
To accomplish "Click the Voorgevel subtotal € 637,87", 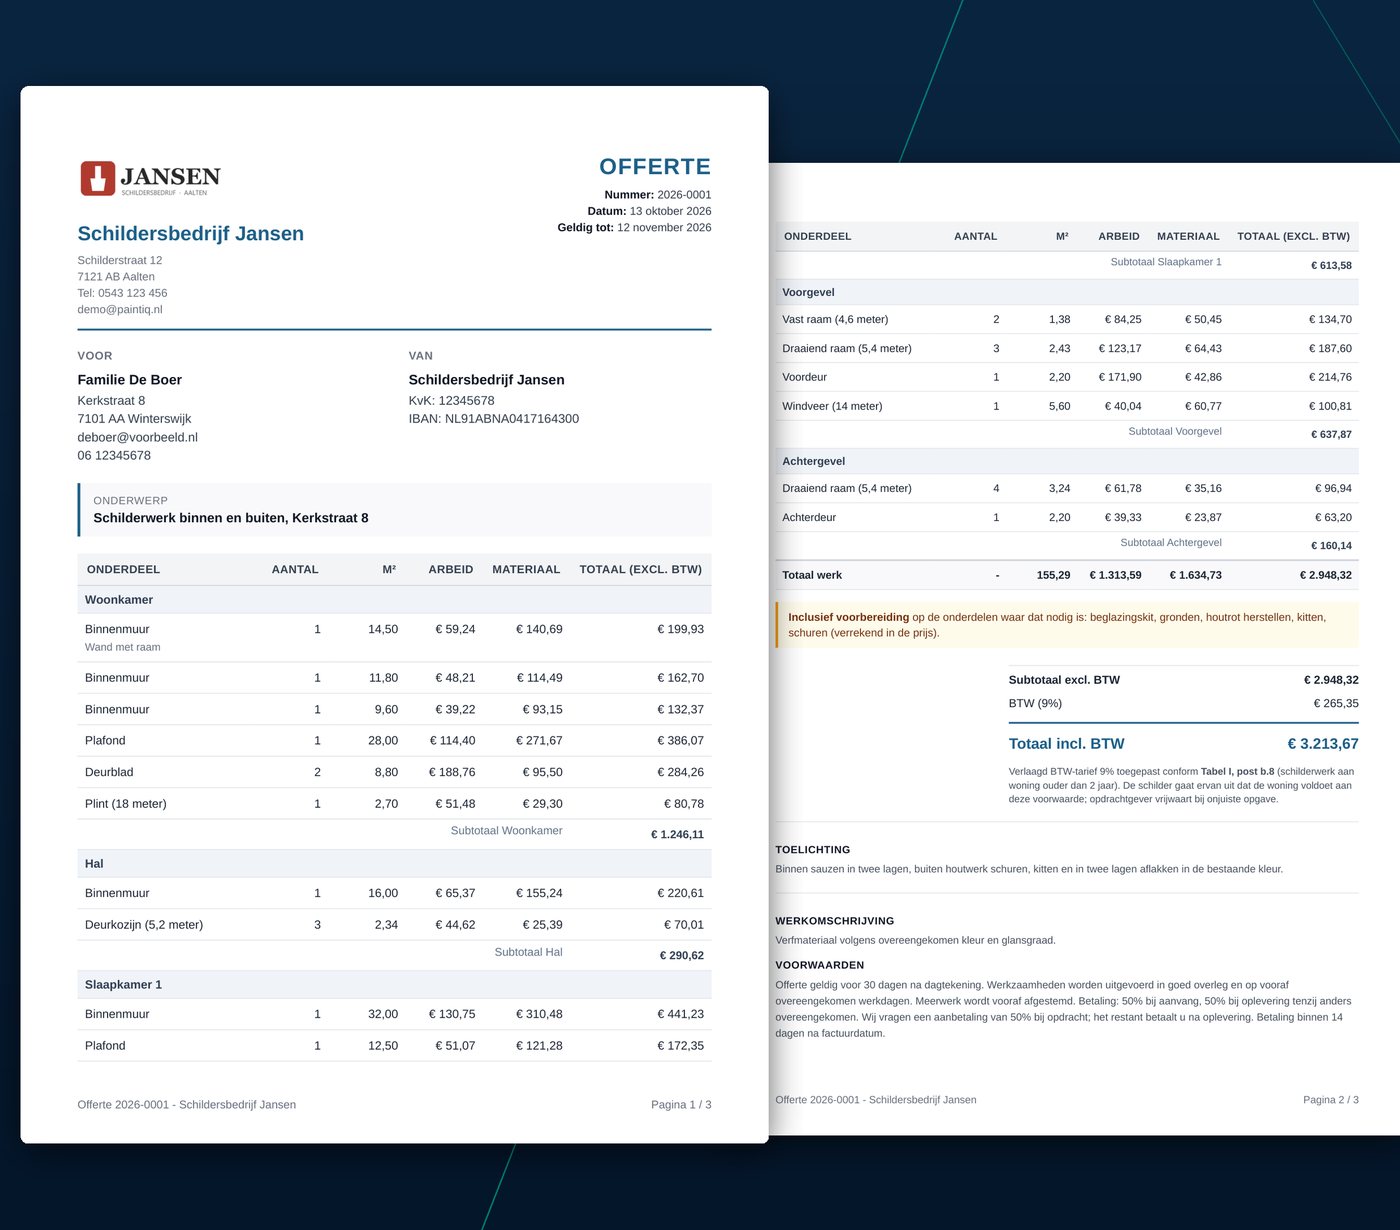I will [1331, 434].
